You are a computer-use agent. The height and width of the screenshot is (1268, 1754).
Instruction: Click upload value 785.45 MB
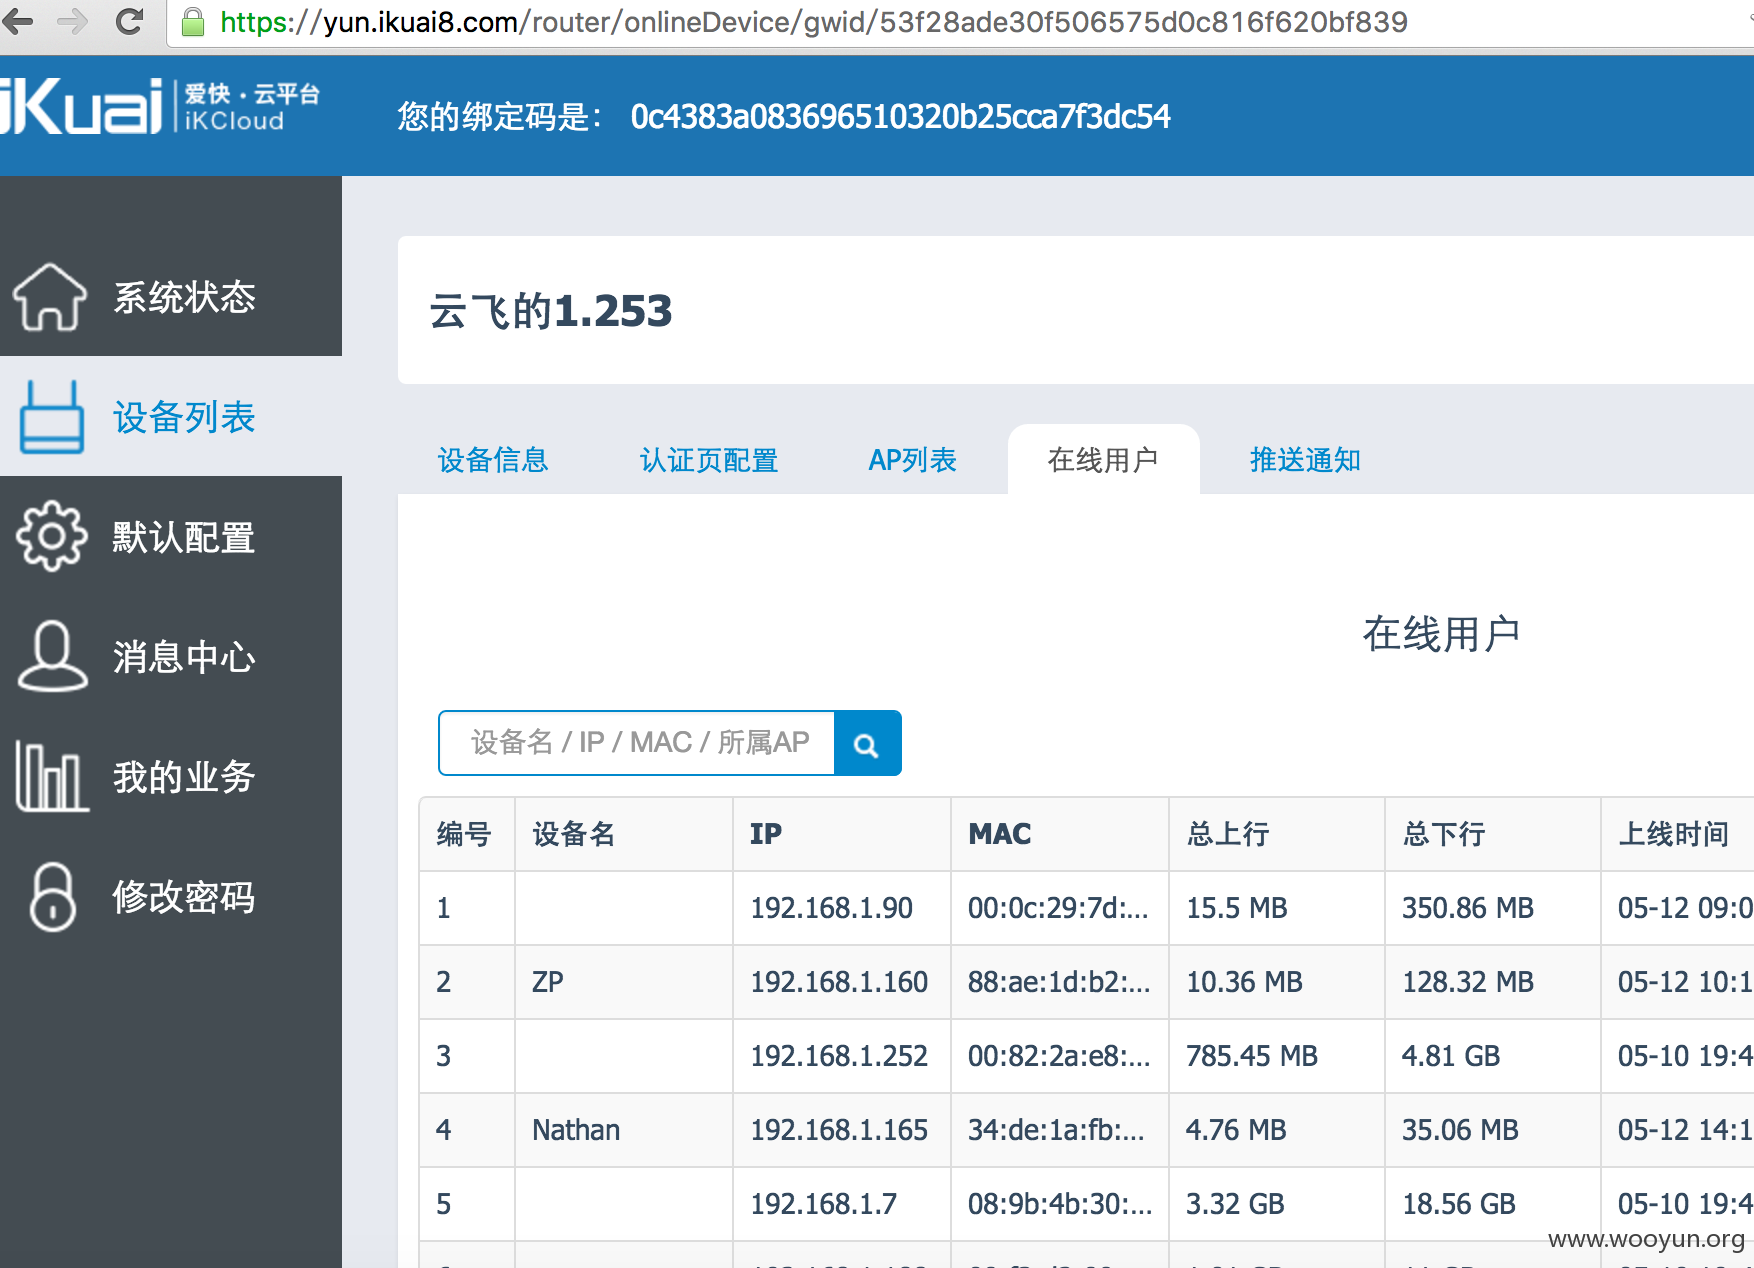click(1252, 1056)
